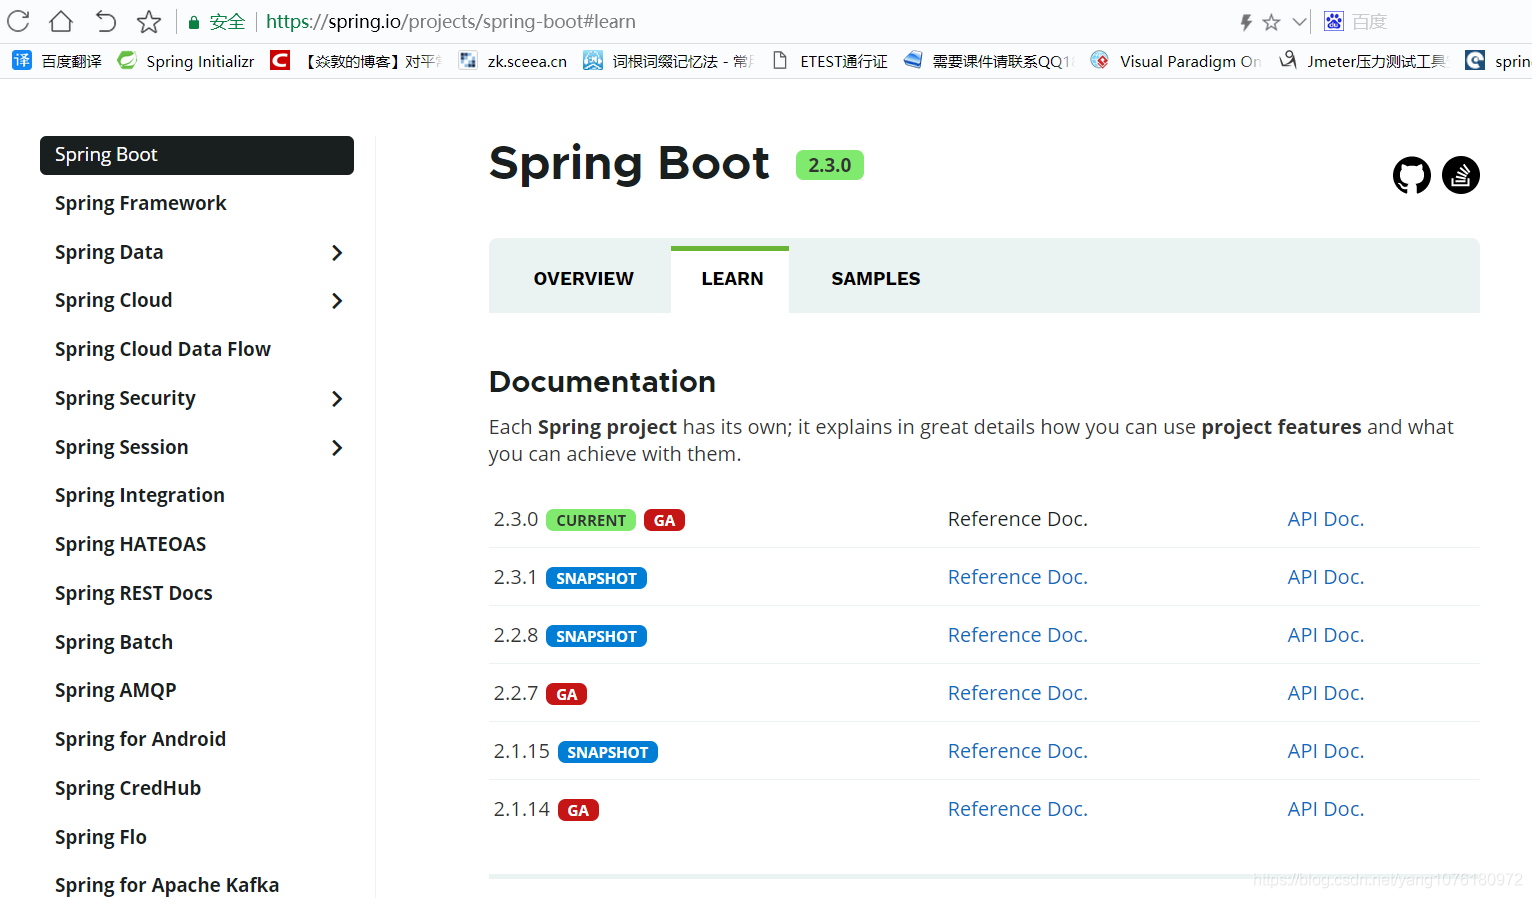The width and height of the screenshot is (1532, 898).
Task: Click the SNAPSHOT badge on the 2.1.15 row
Action: (608, 752)
